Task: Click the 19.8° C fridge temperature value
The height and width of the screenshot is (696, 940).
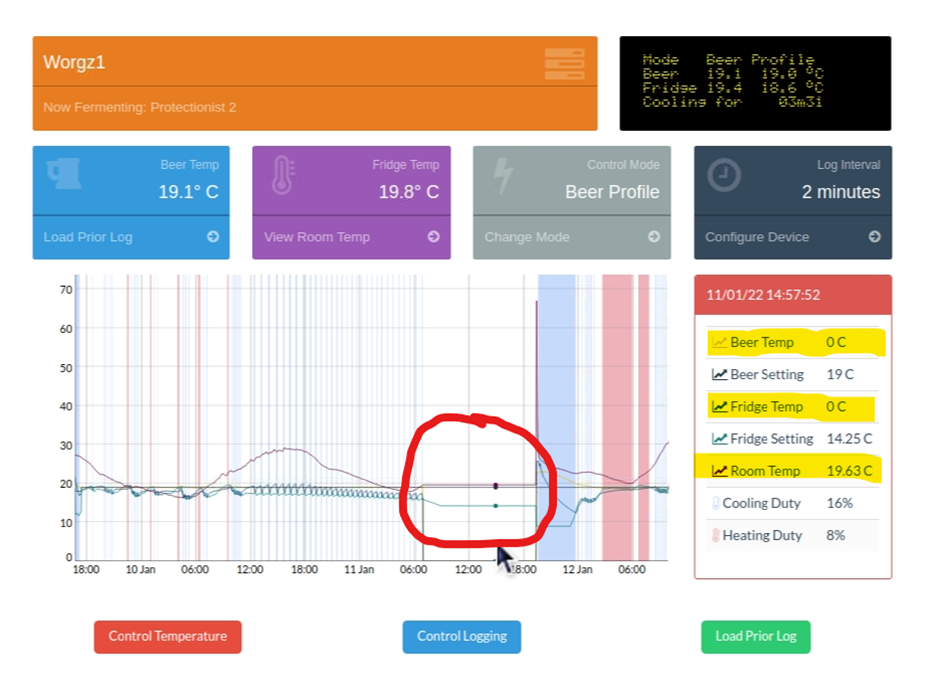Action: click(409, 192)
